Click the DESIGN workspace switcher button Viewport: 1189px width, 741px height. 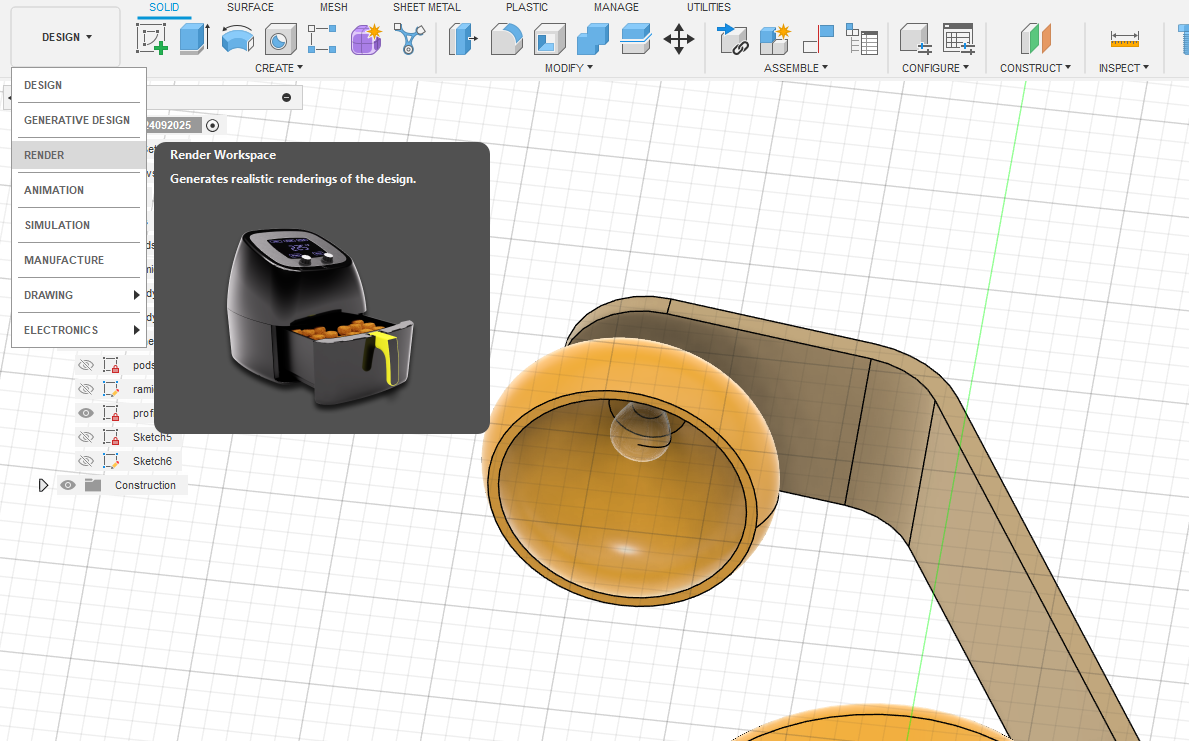pyautogui.click(x=66, y=37)
